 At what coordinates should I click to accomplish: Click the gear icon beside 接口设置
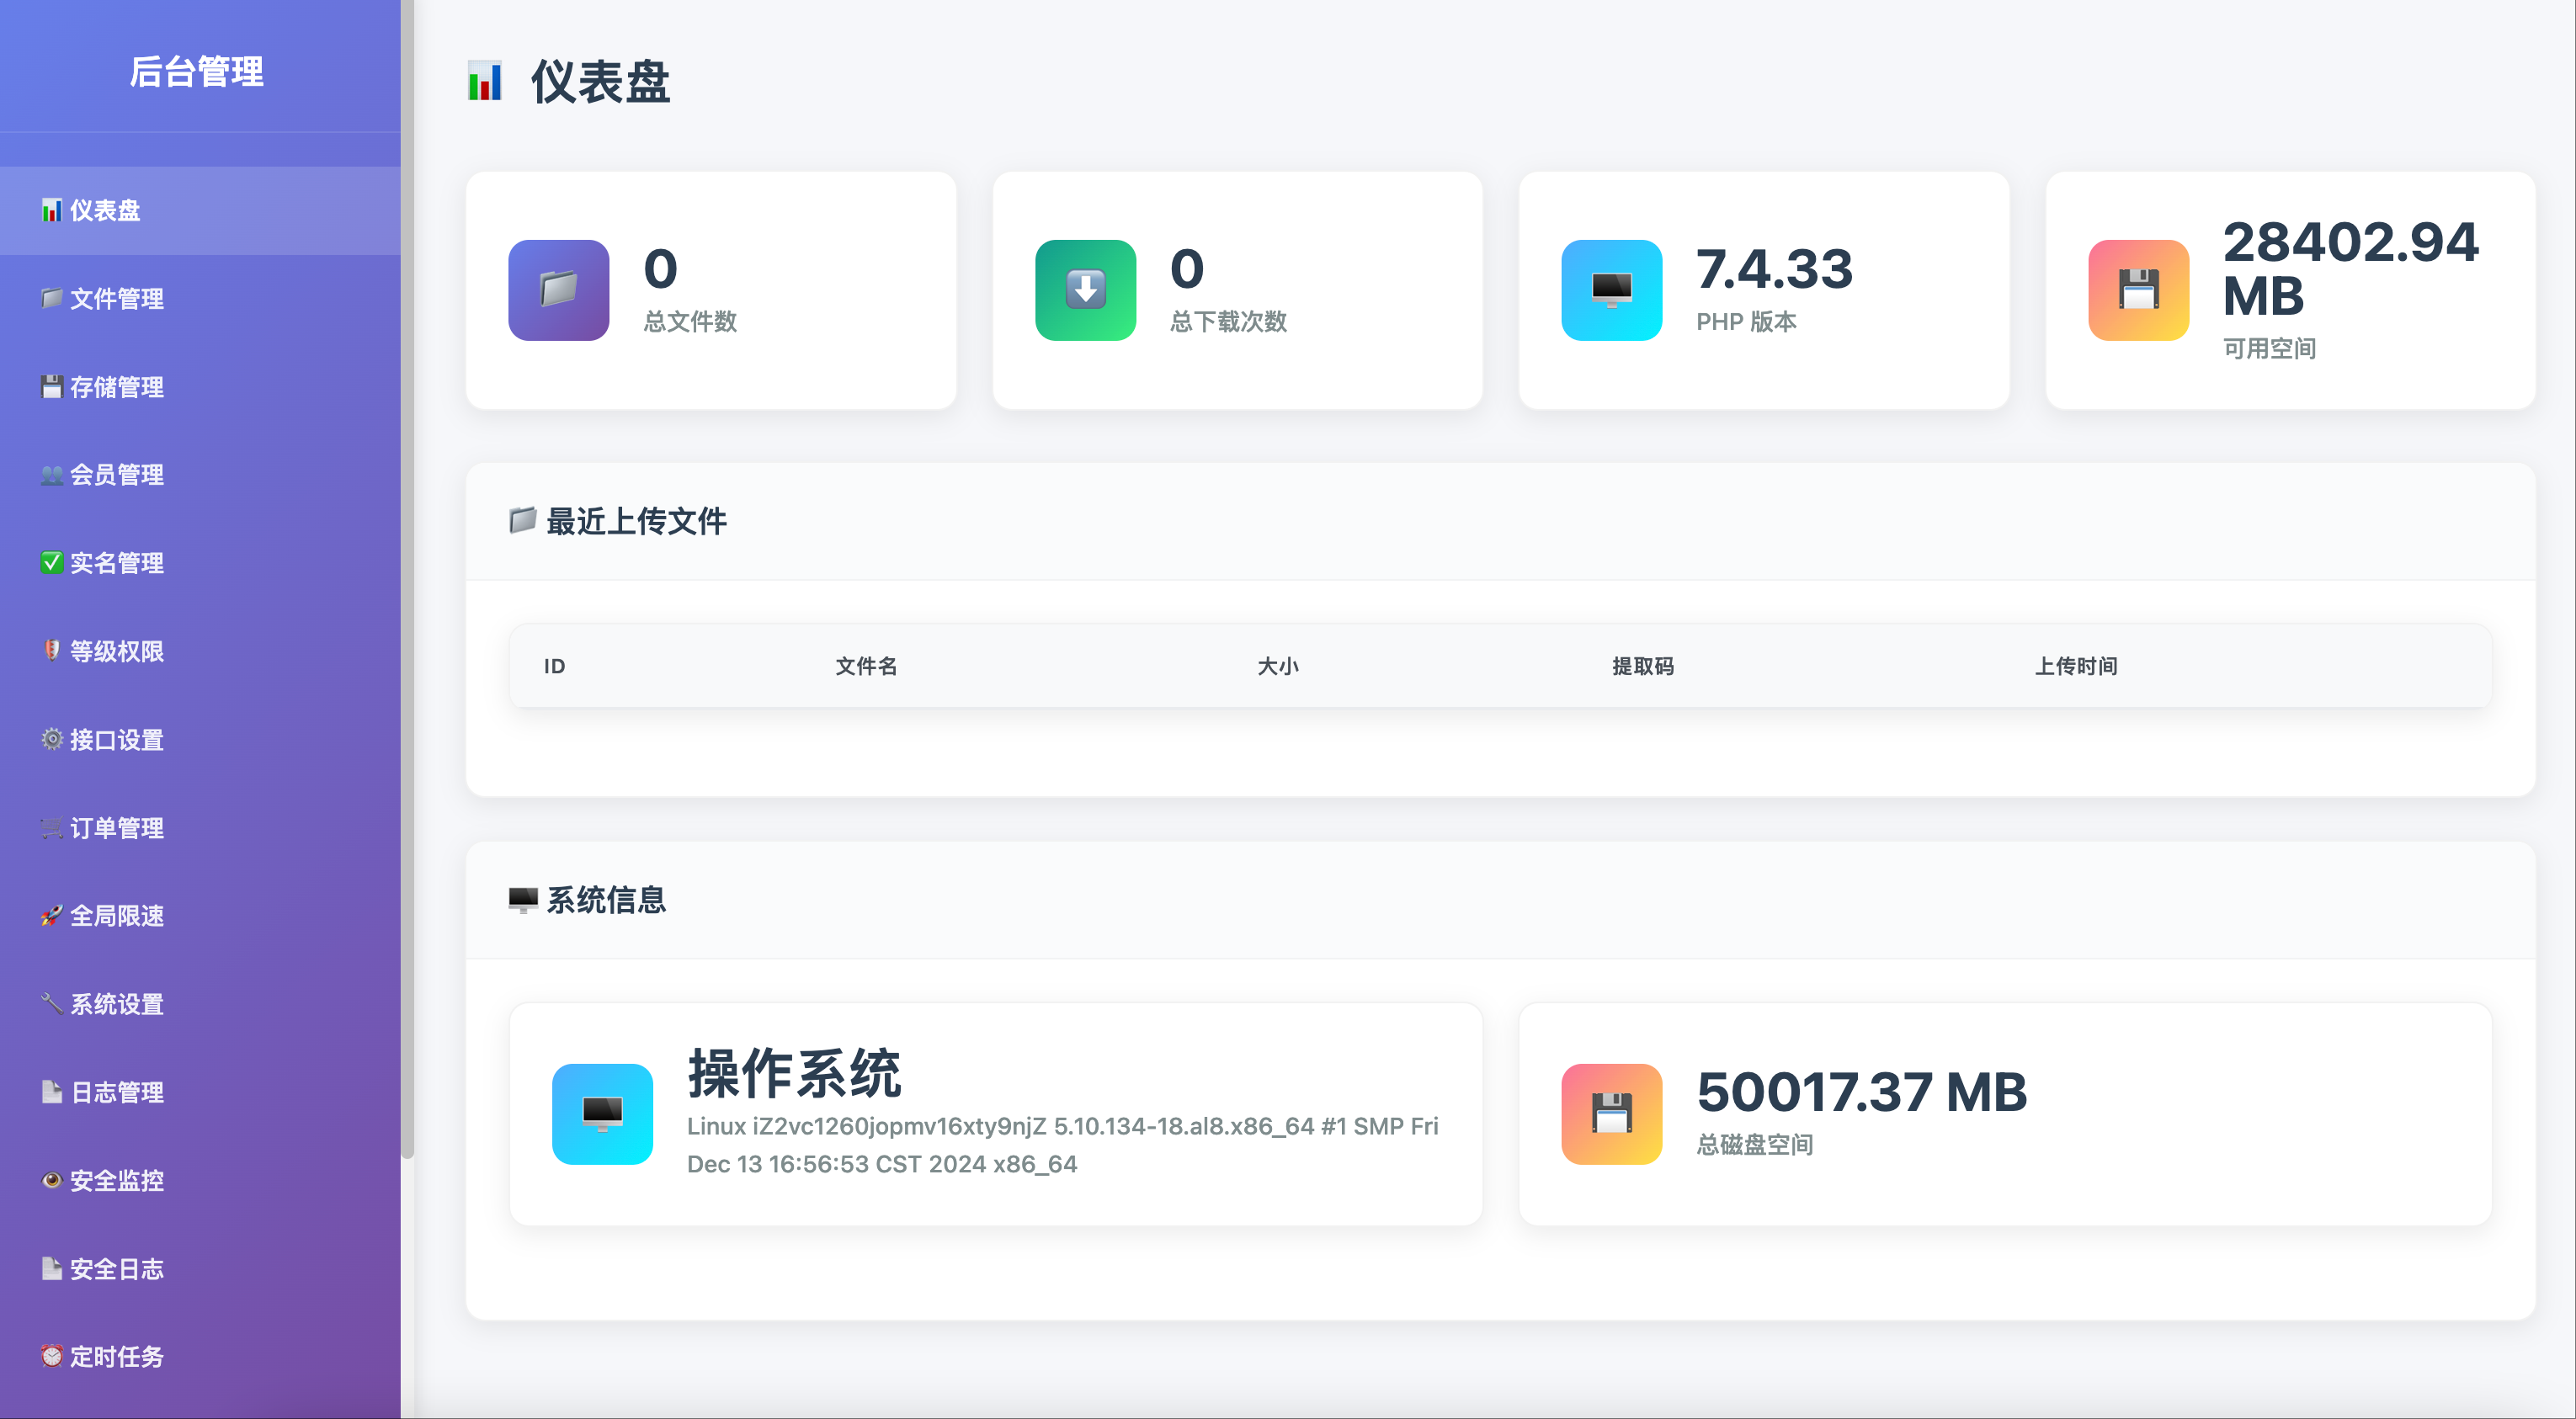(x=52, y=739)
